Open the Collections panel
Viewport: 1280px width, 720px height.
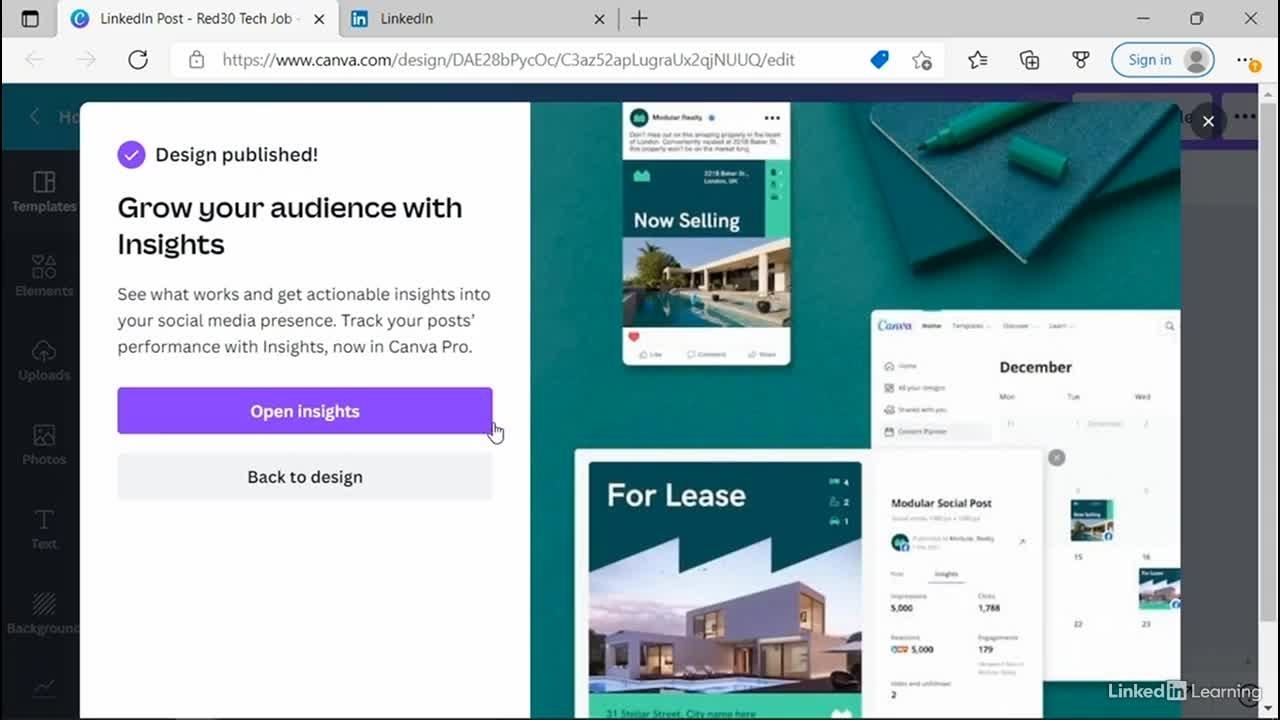(x=1029, y=60)
